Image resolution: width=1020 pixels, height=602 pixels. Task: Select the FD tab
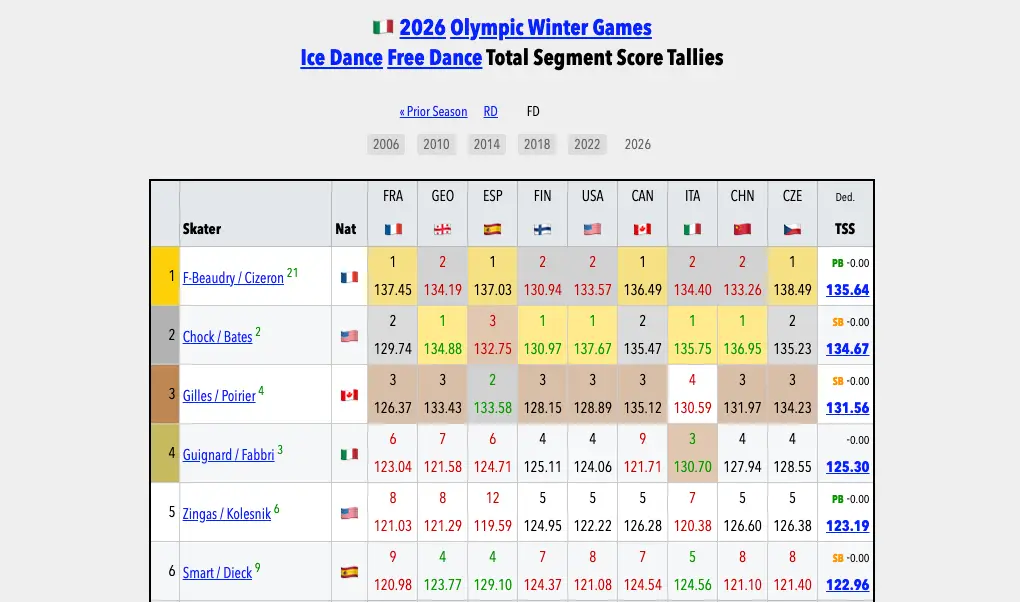(x=533, y=111)
